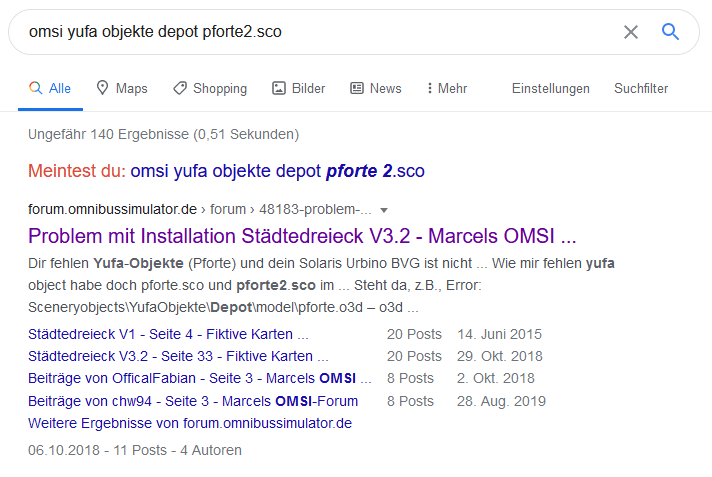Click the Bilder image icon
This screenshot has height=477, width=712.
[279, 88]
